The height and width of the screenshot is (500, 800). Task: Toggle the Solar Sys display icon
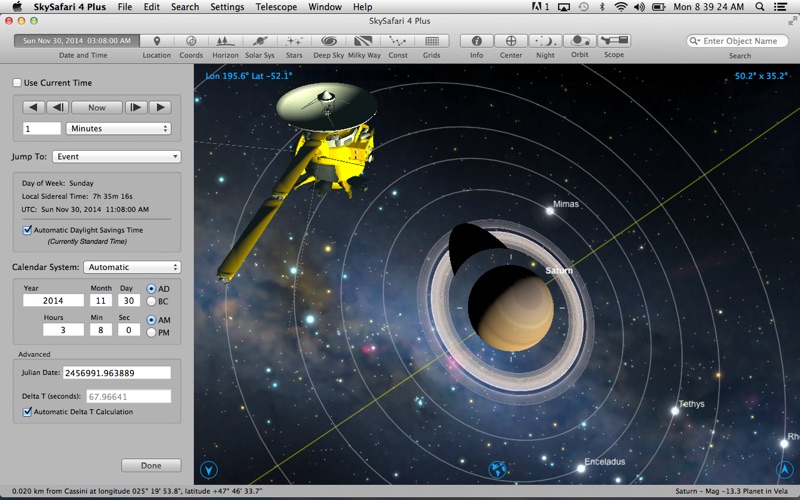coord(260,41)
